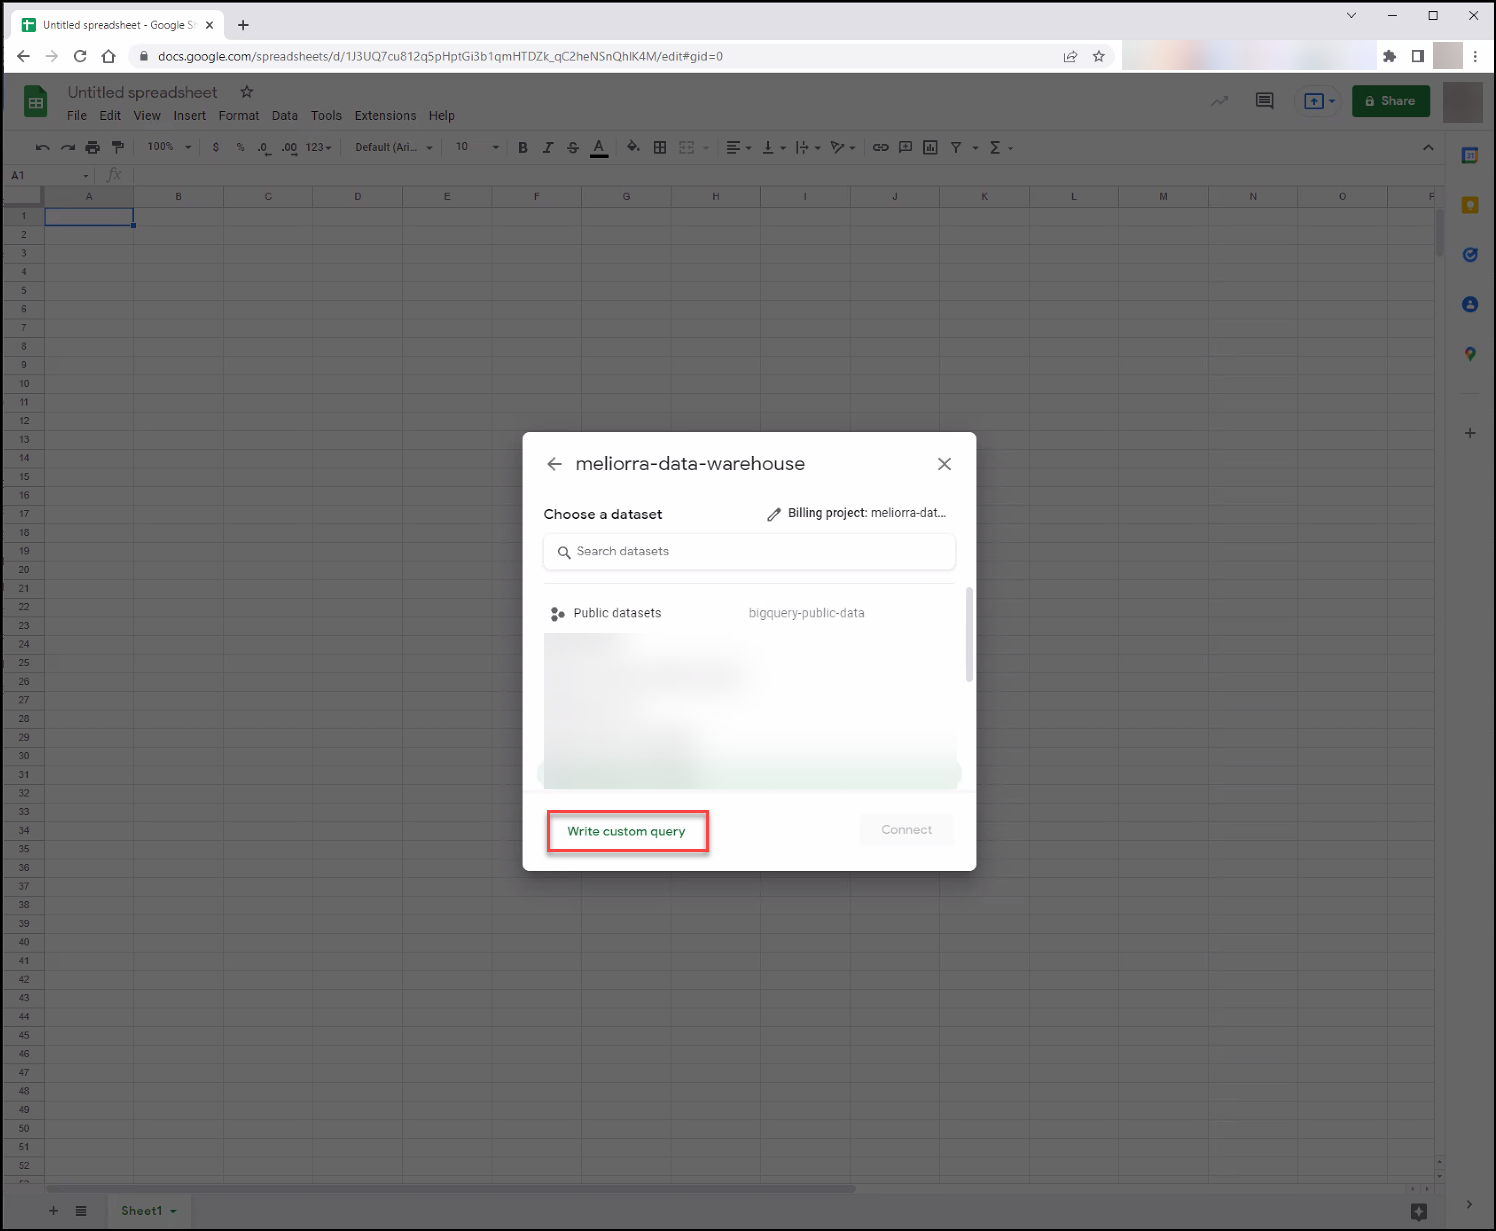Viewport: 1496px width, 1231px height.
Task: Click the redo arrow icon
Action: coord(67,147)
